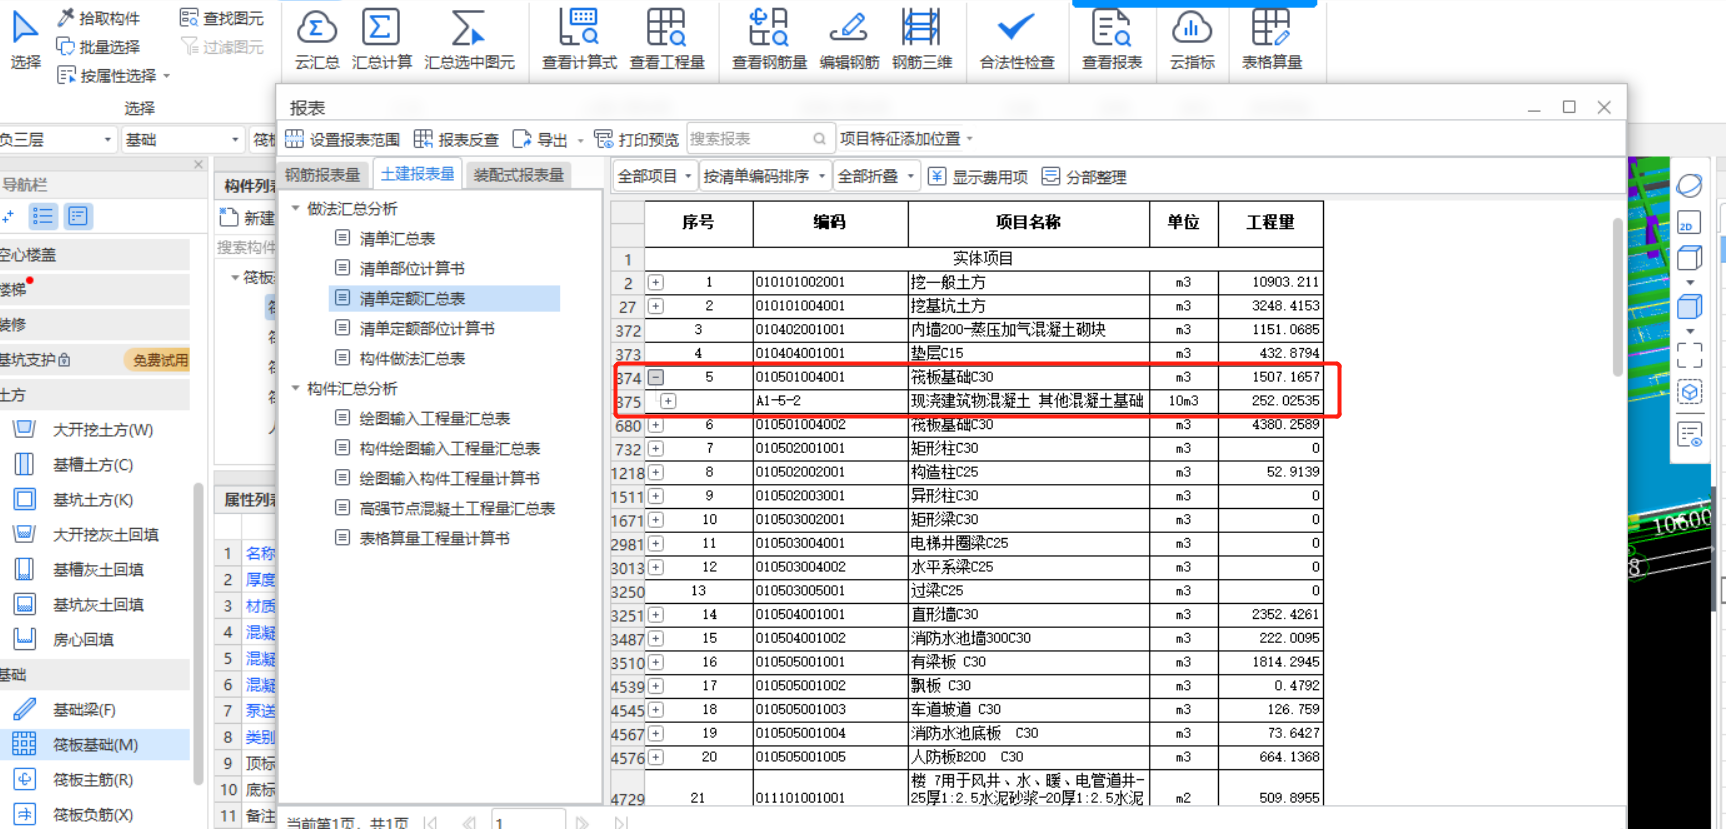Screen dimensions: 1726x829
Task: Click 拾取构件 pick component tool
Action: click(98, 18)
